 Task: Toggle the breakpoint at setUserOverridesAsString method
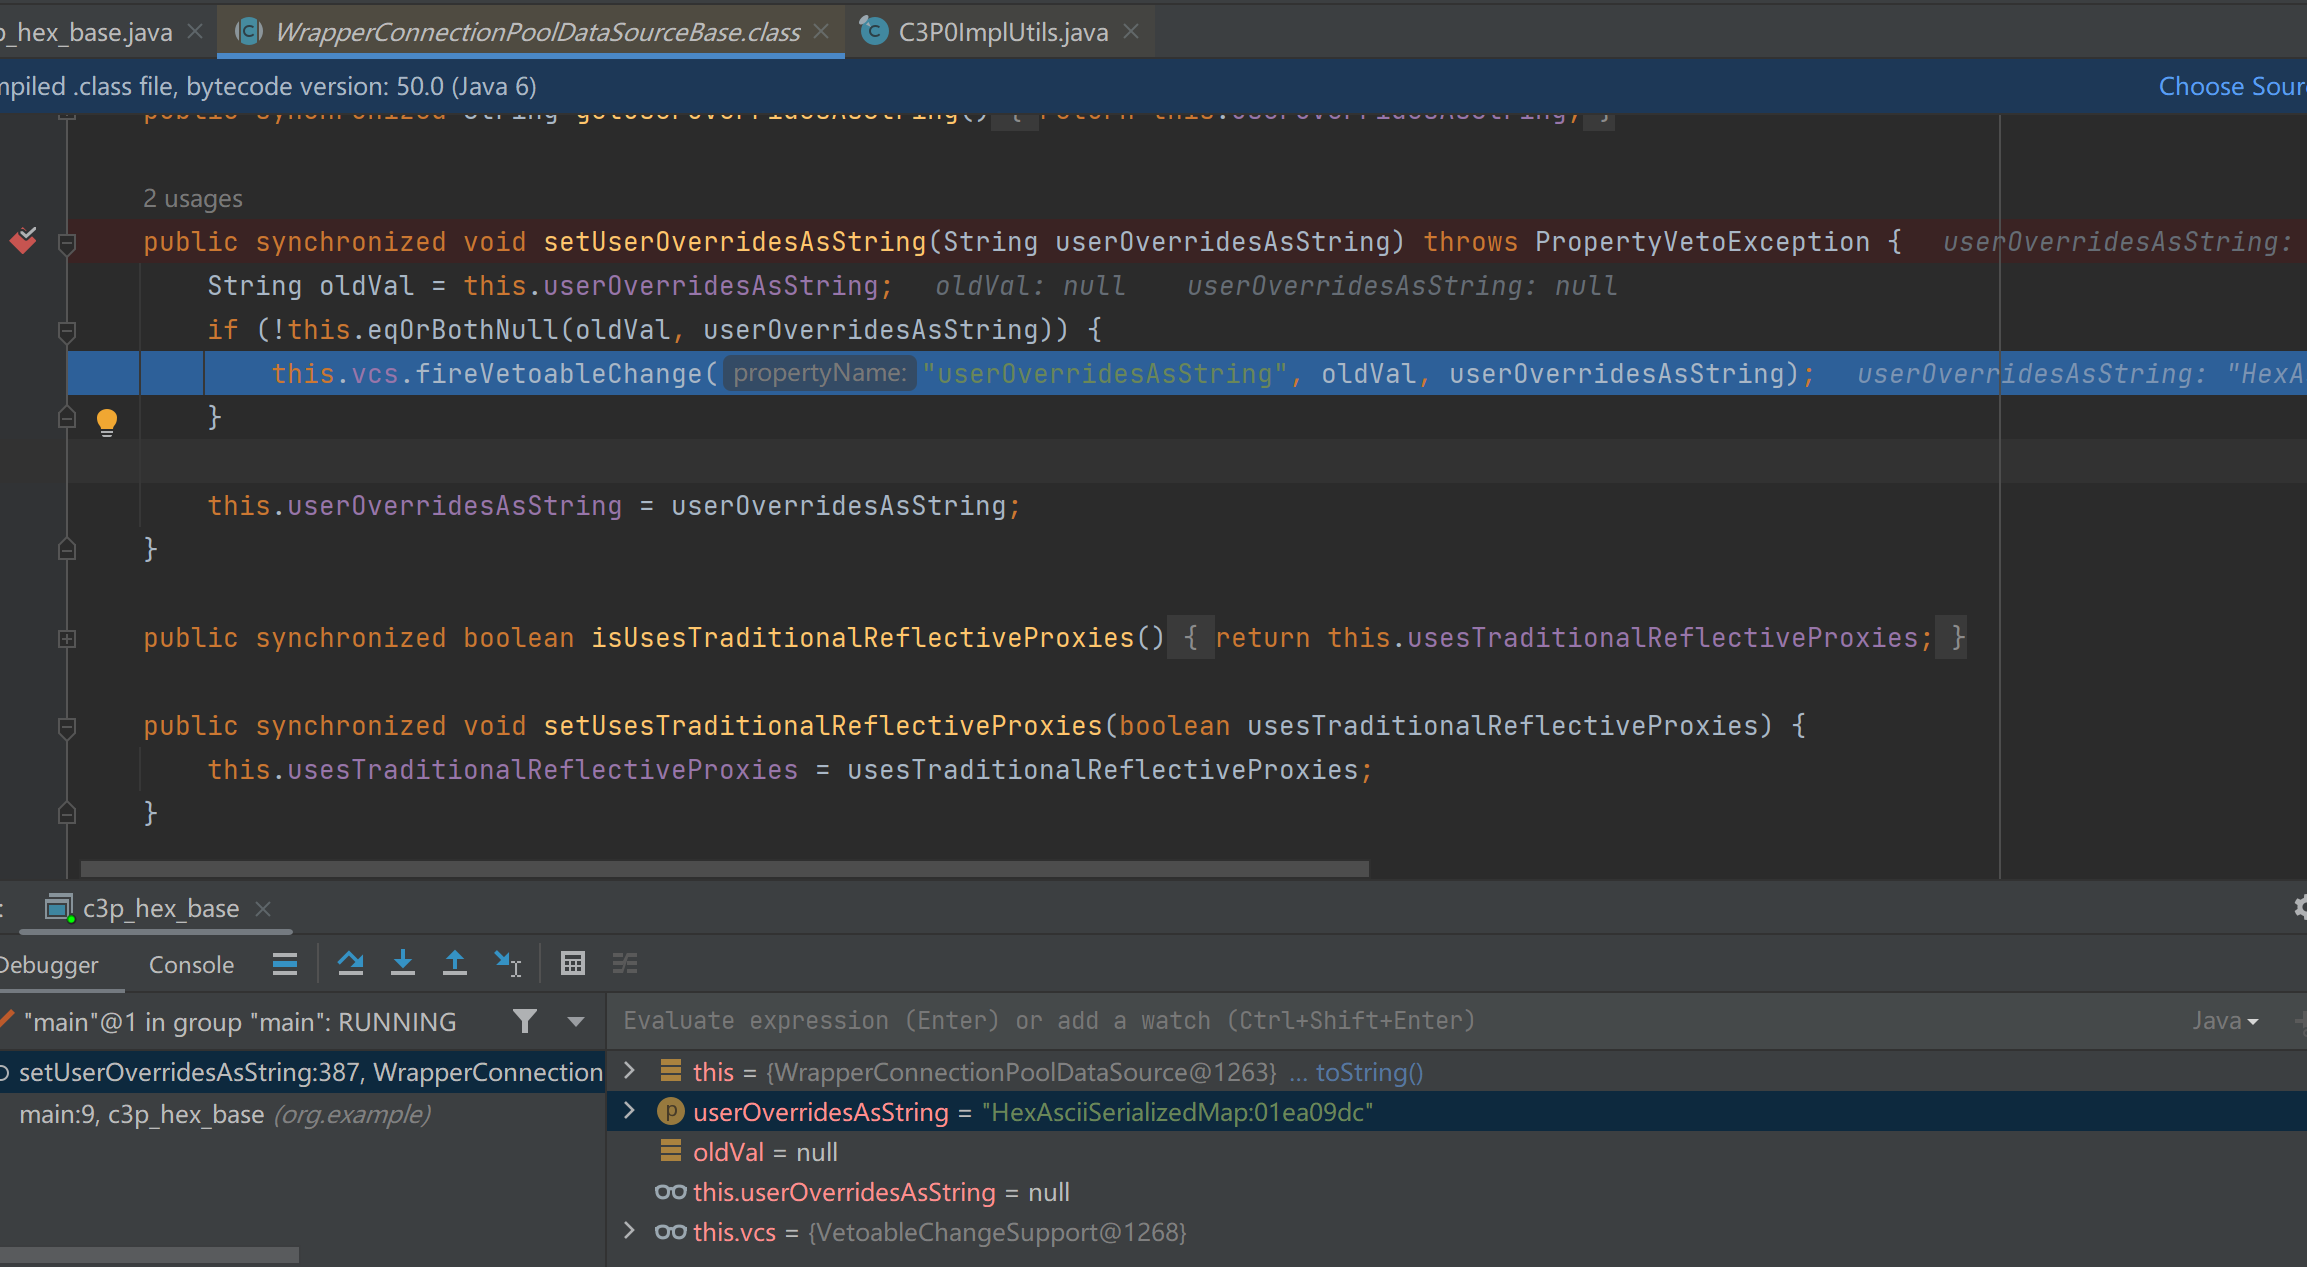(23, 241)
